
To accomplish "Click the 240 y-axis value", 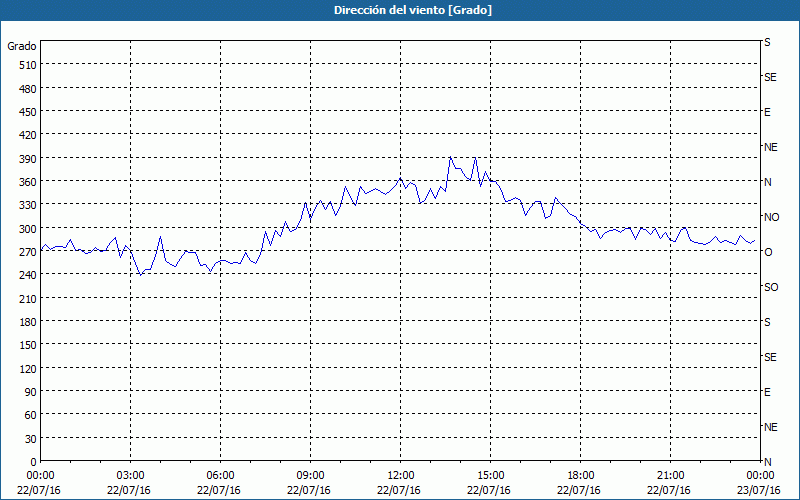I will coord(28,276).
